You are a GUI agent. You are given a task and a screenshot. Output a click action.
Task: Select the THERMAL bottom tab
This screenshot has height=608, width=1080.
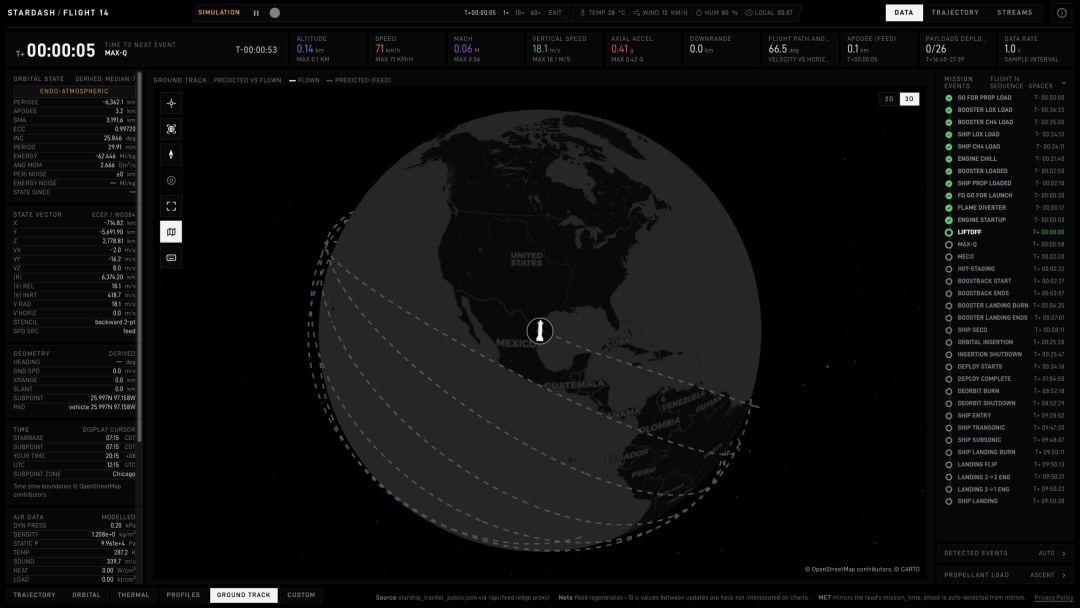pyautogui.click(x=133, y=595)
